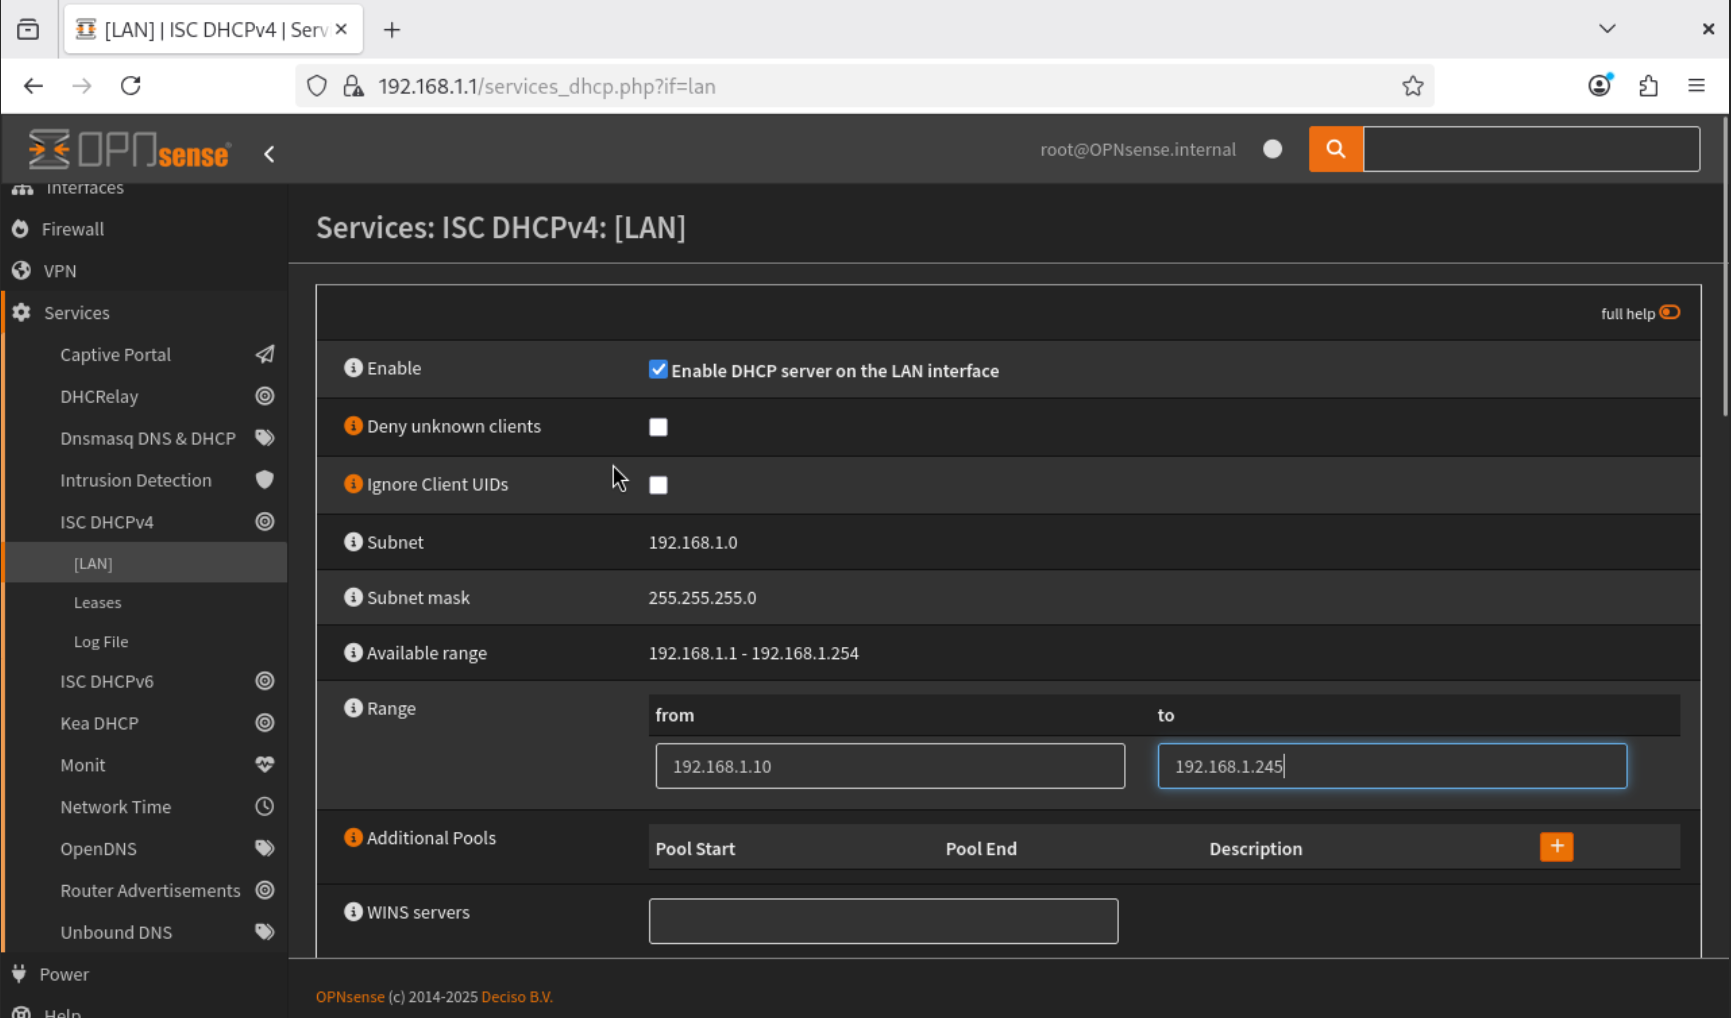
Task: Uncheck Enable DHCP server on LAN interface
Action: (658, 370)
